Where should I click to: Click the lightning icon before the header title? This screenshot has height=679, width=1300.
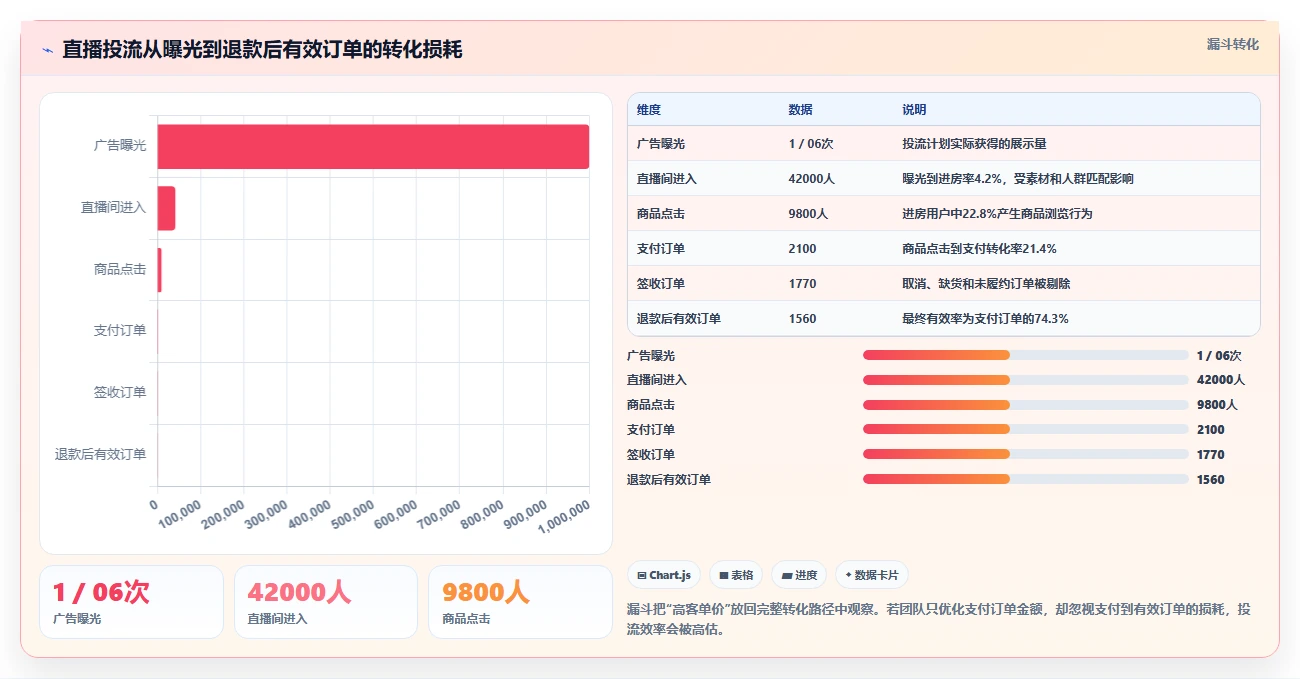(x=47, y=50)
